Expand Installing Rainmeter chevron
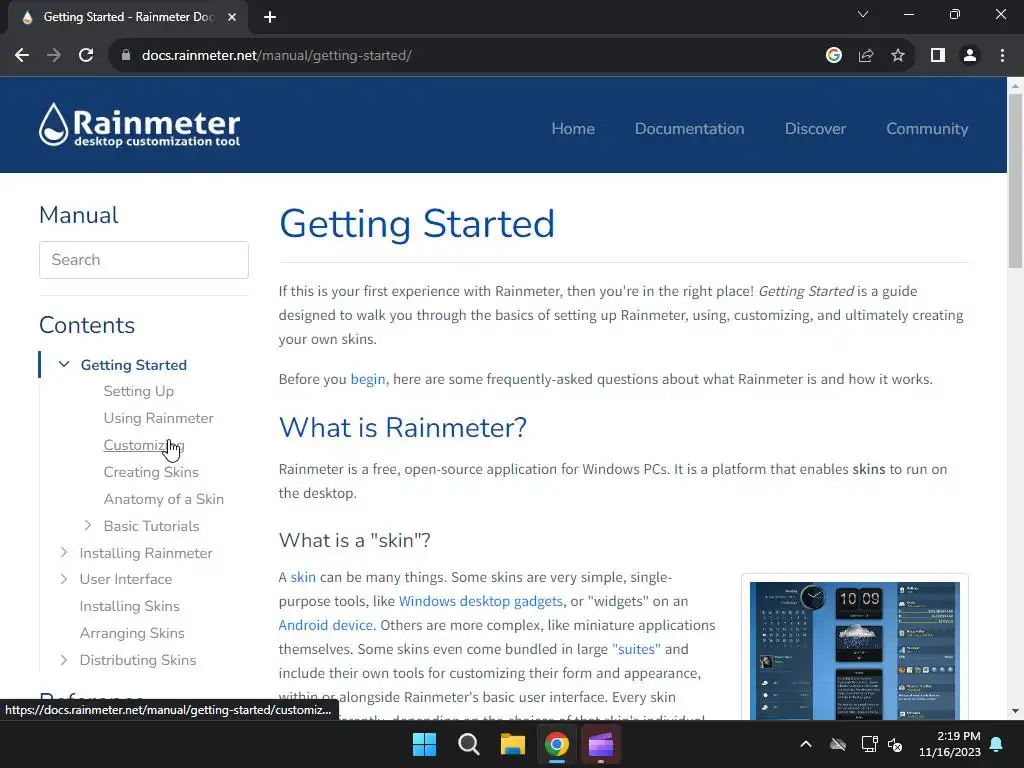 [63, 552]
